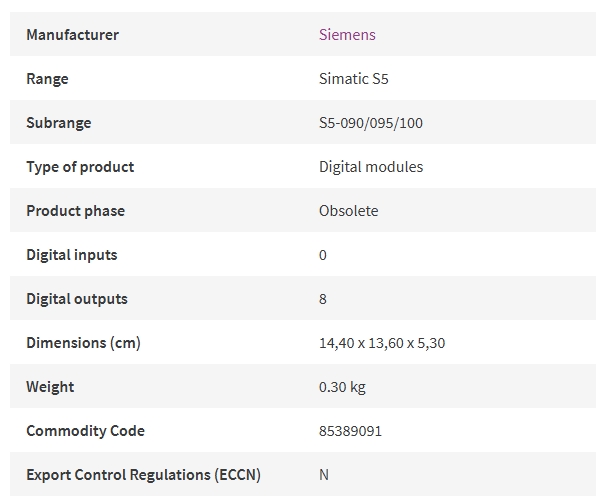Click the Dimensions (cm) label
Screen dimensions: 606x504
(83, 343)
